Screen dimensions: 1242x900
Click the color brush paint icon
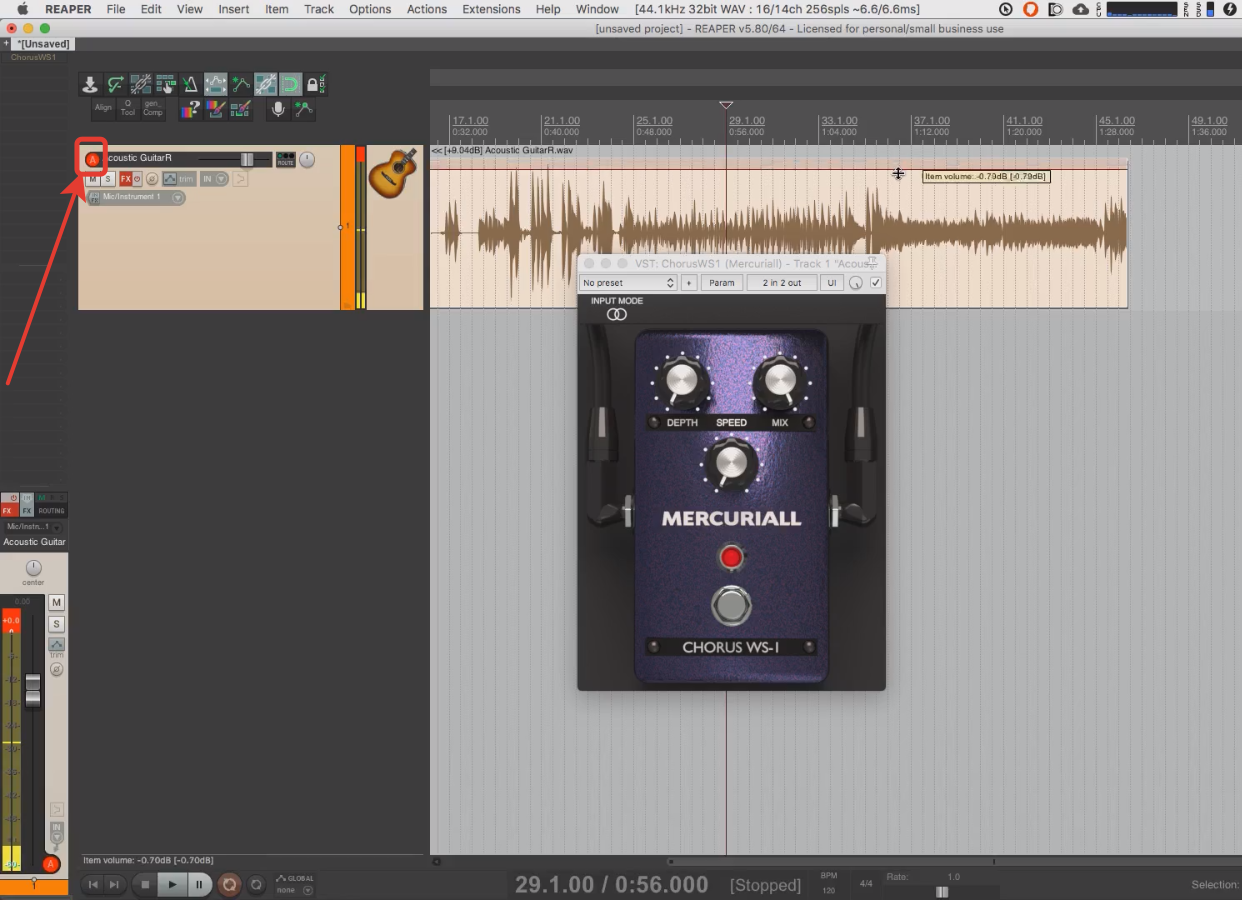(x=215, y=109)
